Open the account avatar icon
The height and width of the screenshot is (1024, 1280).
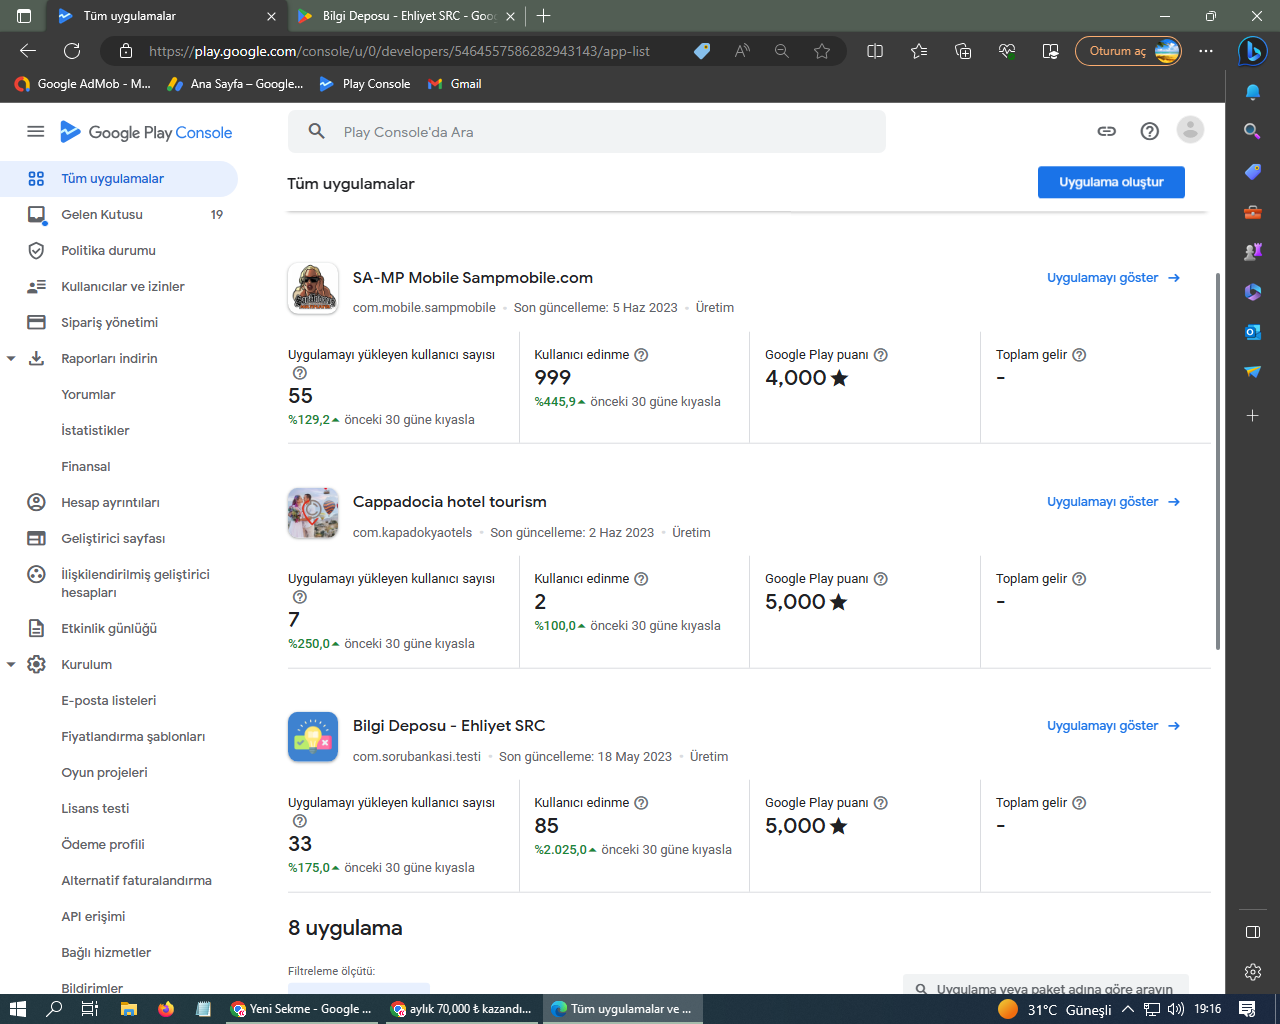1190,130
